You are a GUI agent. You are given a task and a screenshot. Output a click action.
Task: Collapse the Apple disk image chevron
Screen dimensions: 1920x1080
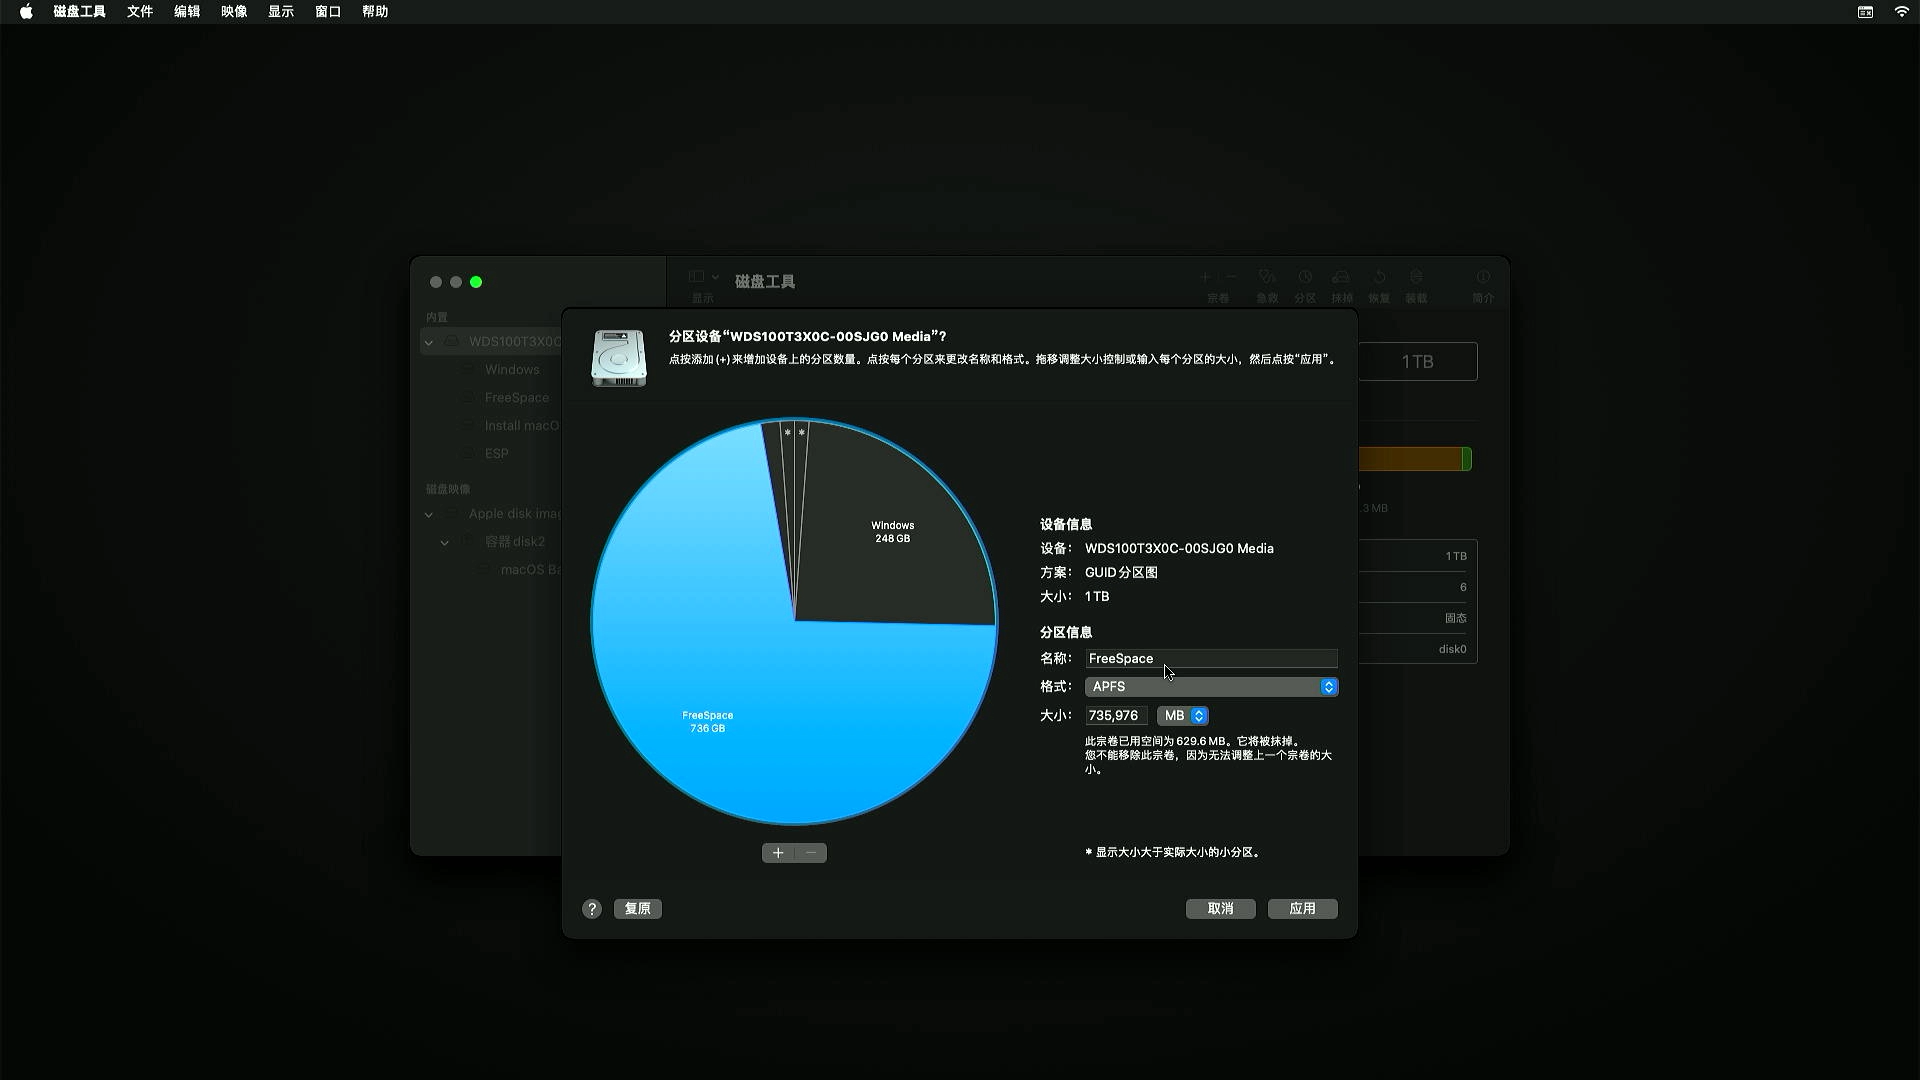[429, 514]
